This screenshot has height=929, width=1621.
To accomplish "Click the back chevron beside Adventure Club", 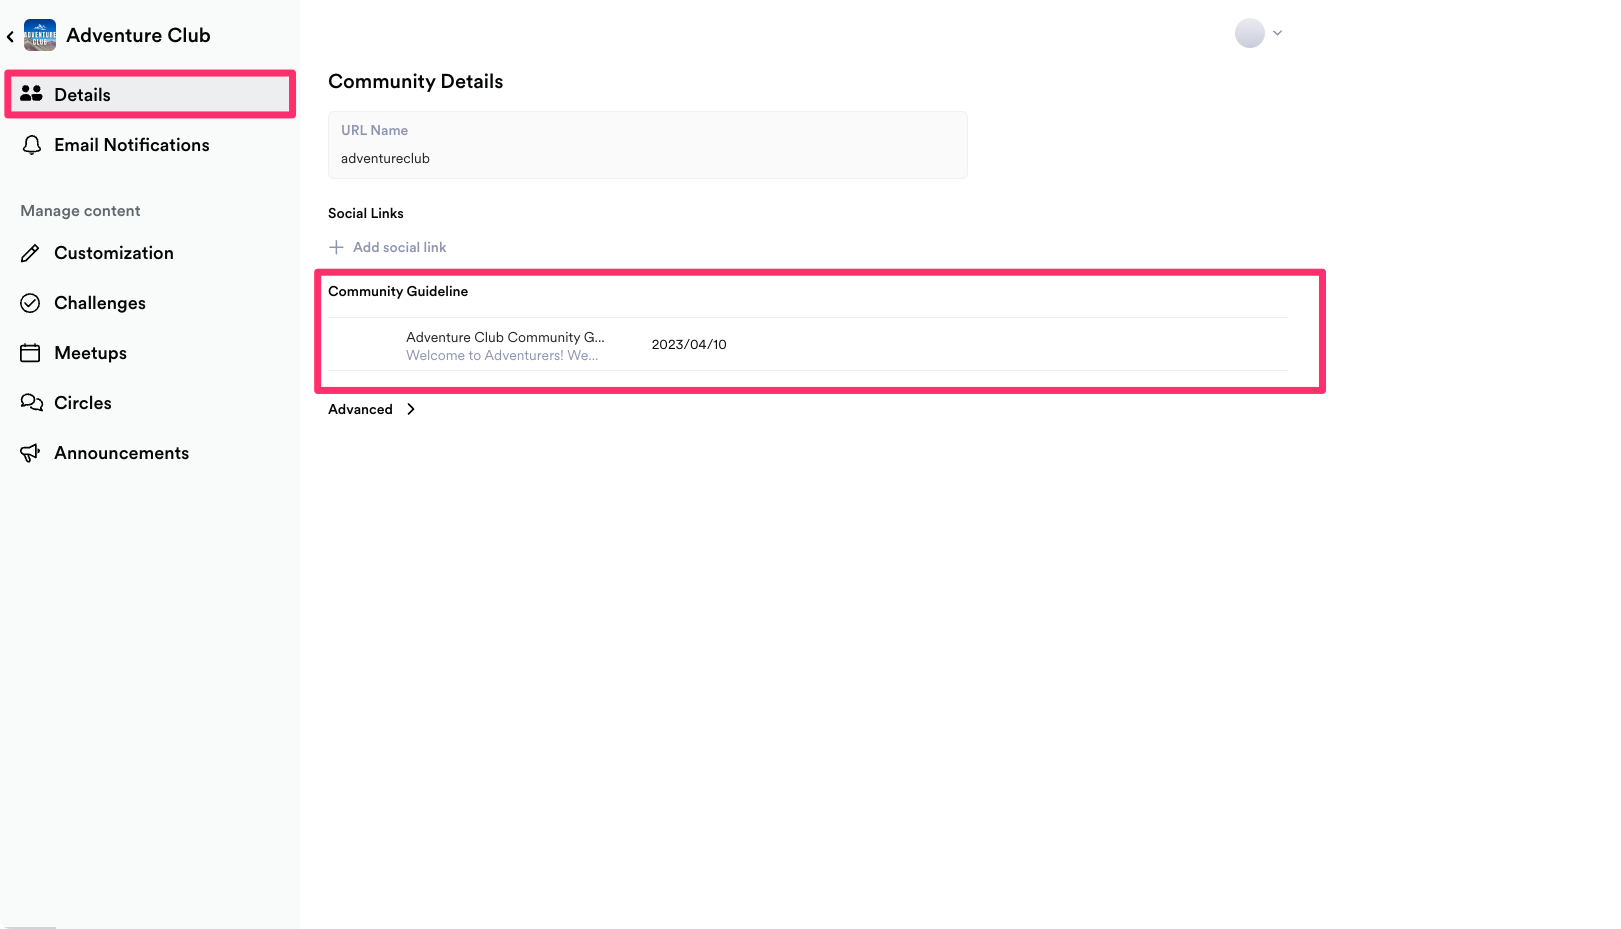I will click(x=10, y=37).
